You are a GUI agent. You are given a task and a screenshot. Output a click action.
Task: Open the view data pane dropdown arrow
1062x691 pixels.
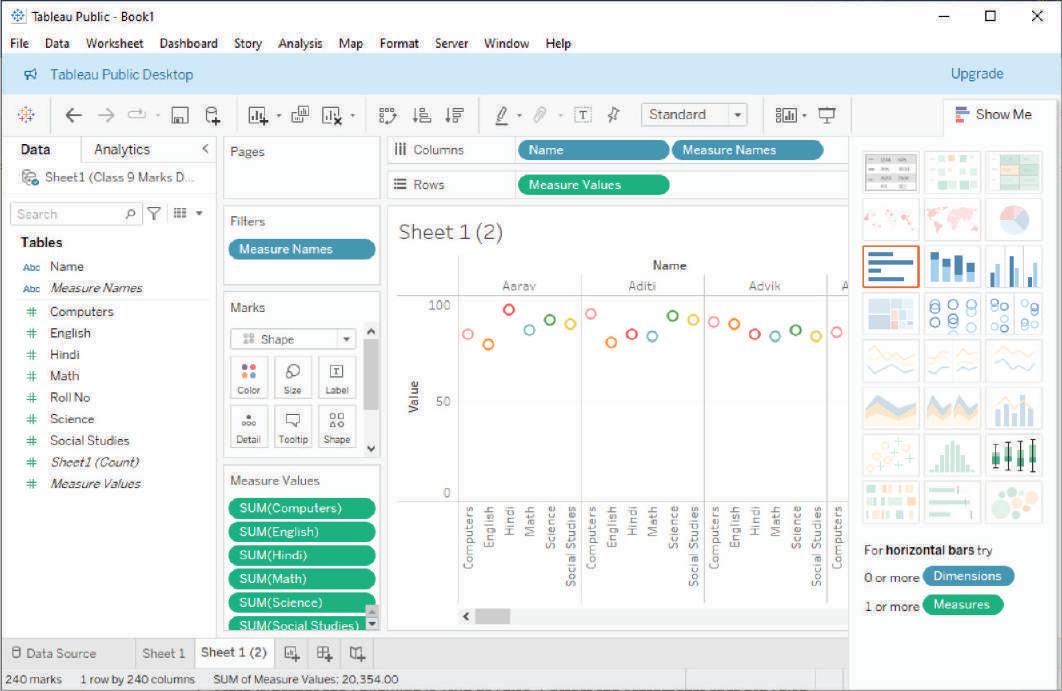[199, 213]
